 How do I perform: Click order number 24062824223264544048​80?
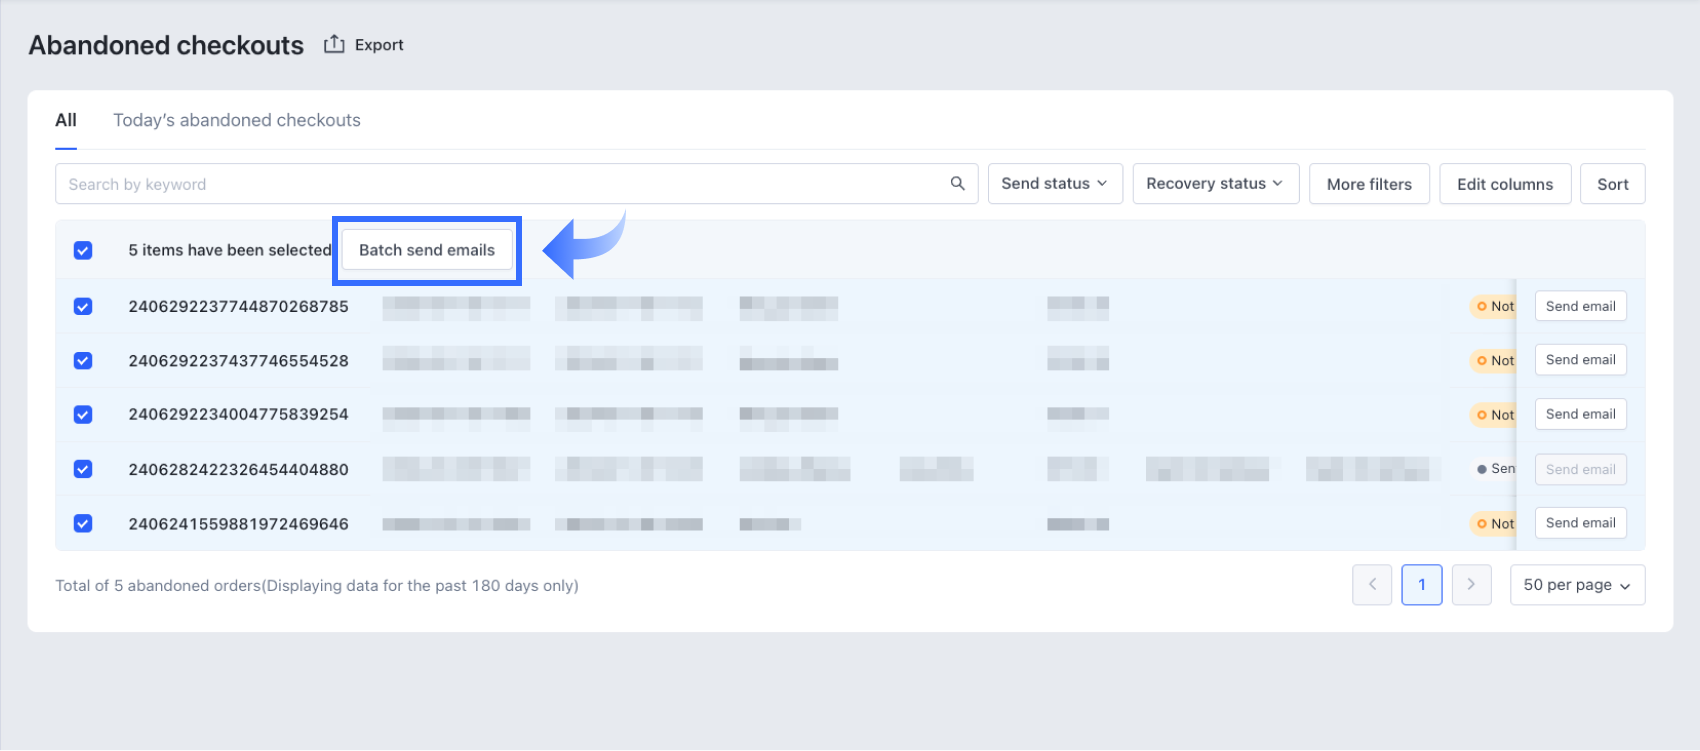click(238, 469)
